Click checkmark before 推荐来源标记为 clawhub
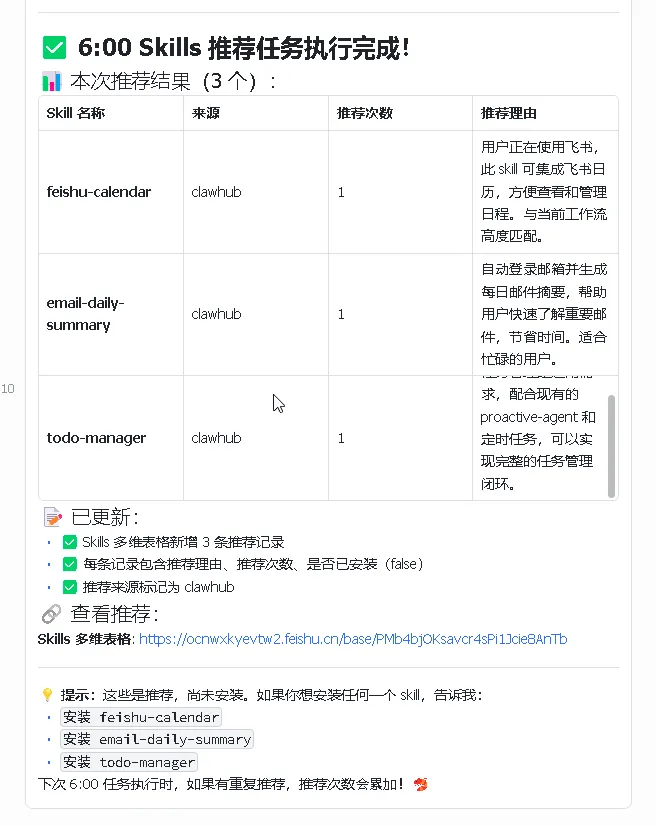Image resolution: width=656 pixels, height=825 pixels. pyautogui.click(x=69, y=587)
